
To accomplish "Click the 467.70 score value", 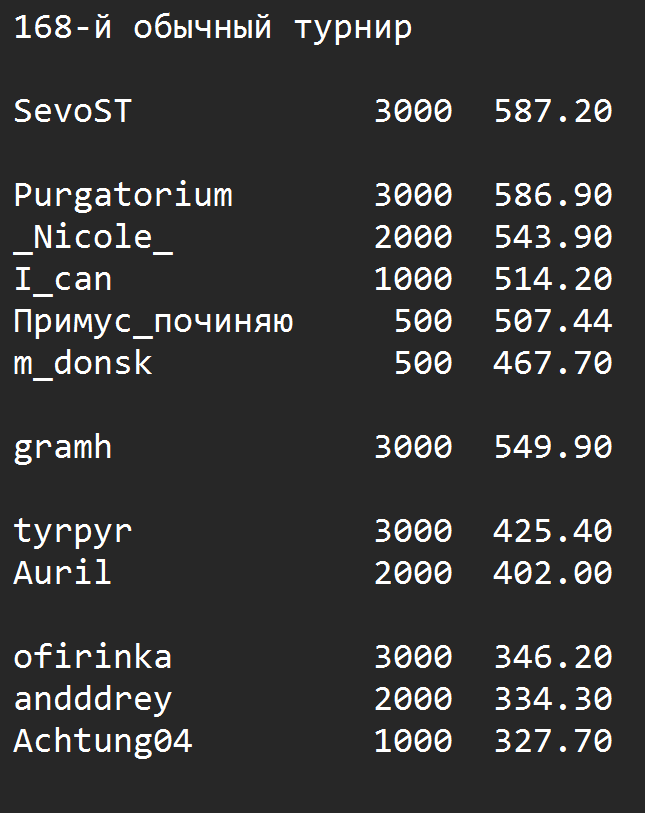I will (553, 363).
